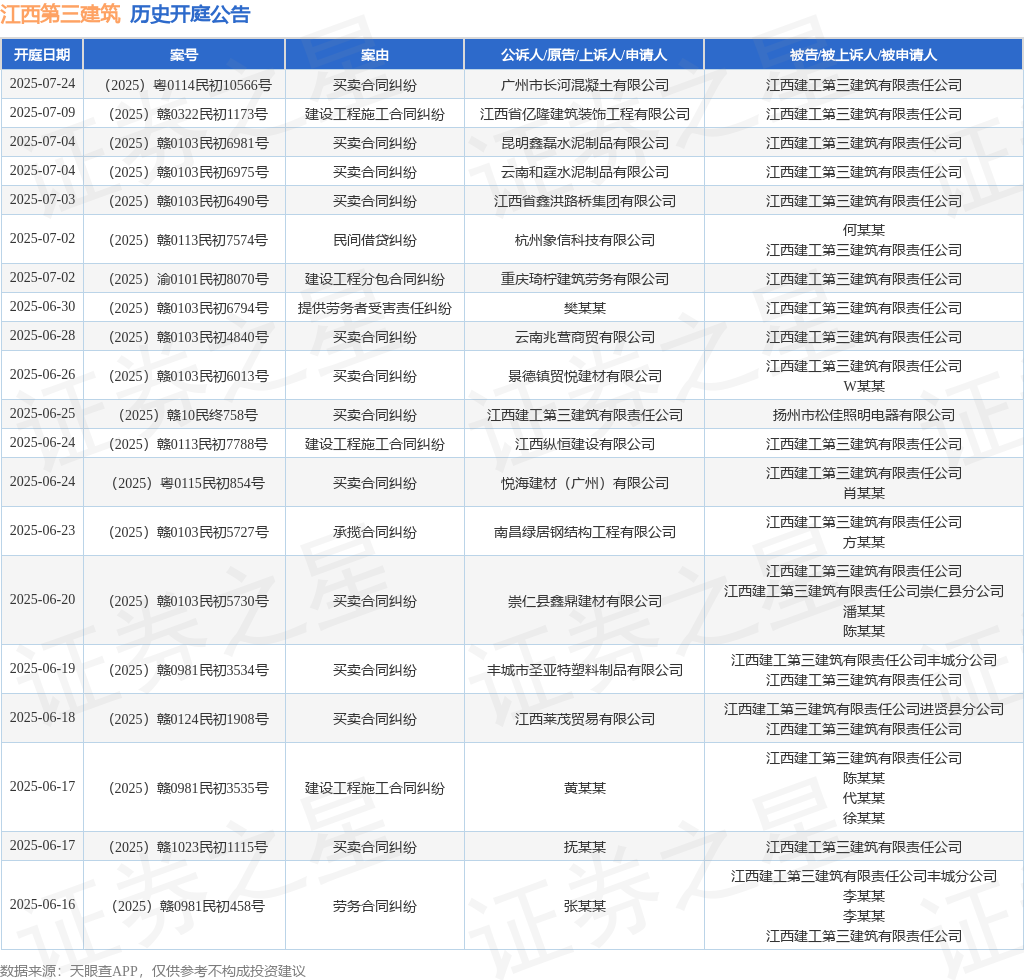Select date cell 2025-06-19
The image size is (1024, 980).
(42, 668)
